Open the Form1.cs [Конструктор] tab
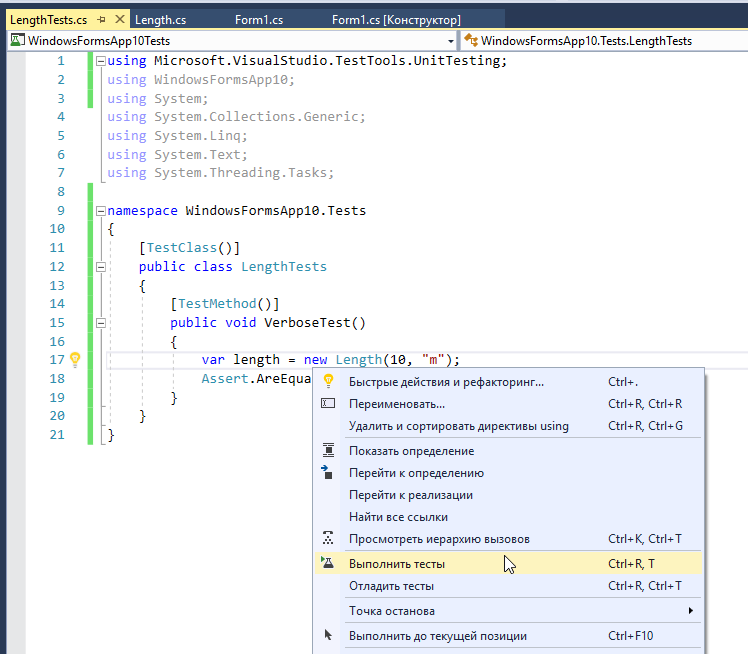Image resolution: width=748 pixels, height=654 pixels. (395, 20)
